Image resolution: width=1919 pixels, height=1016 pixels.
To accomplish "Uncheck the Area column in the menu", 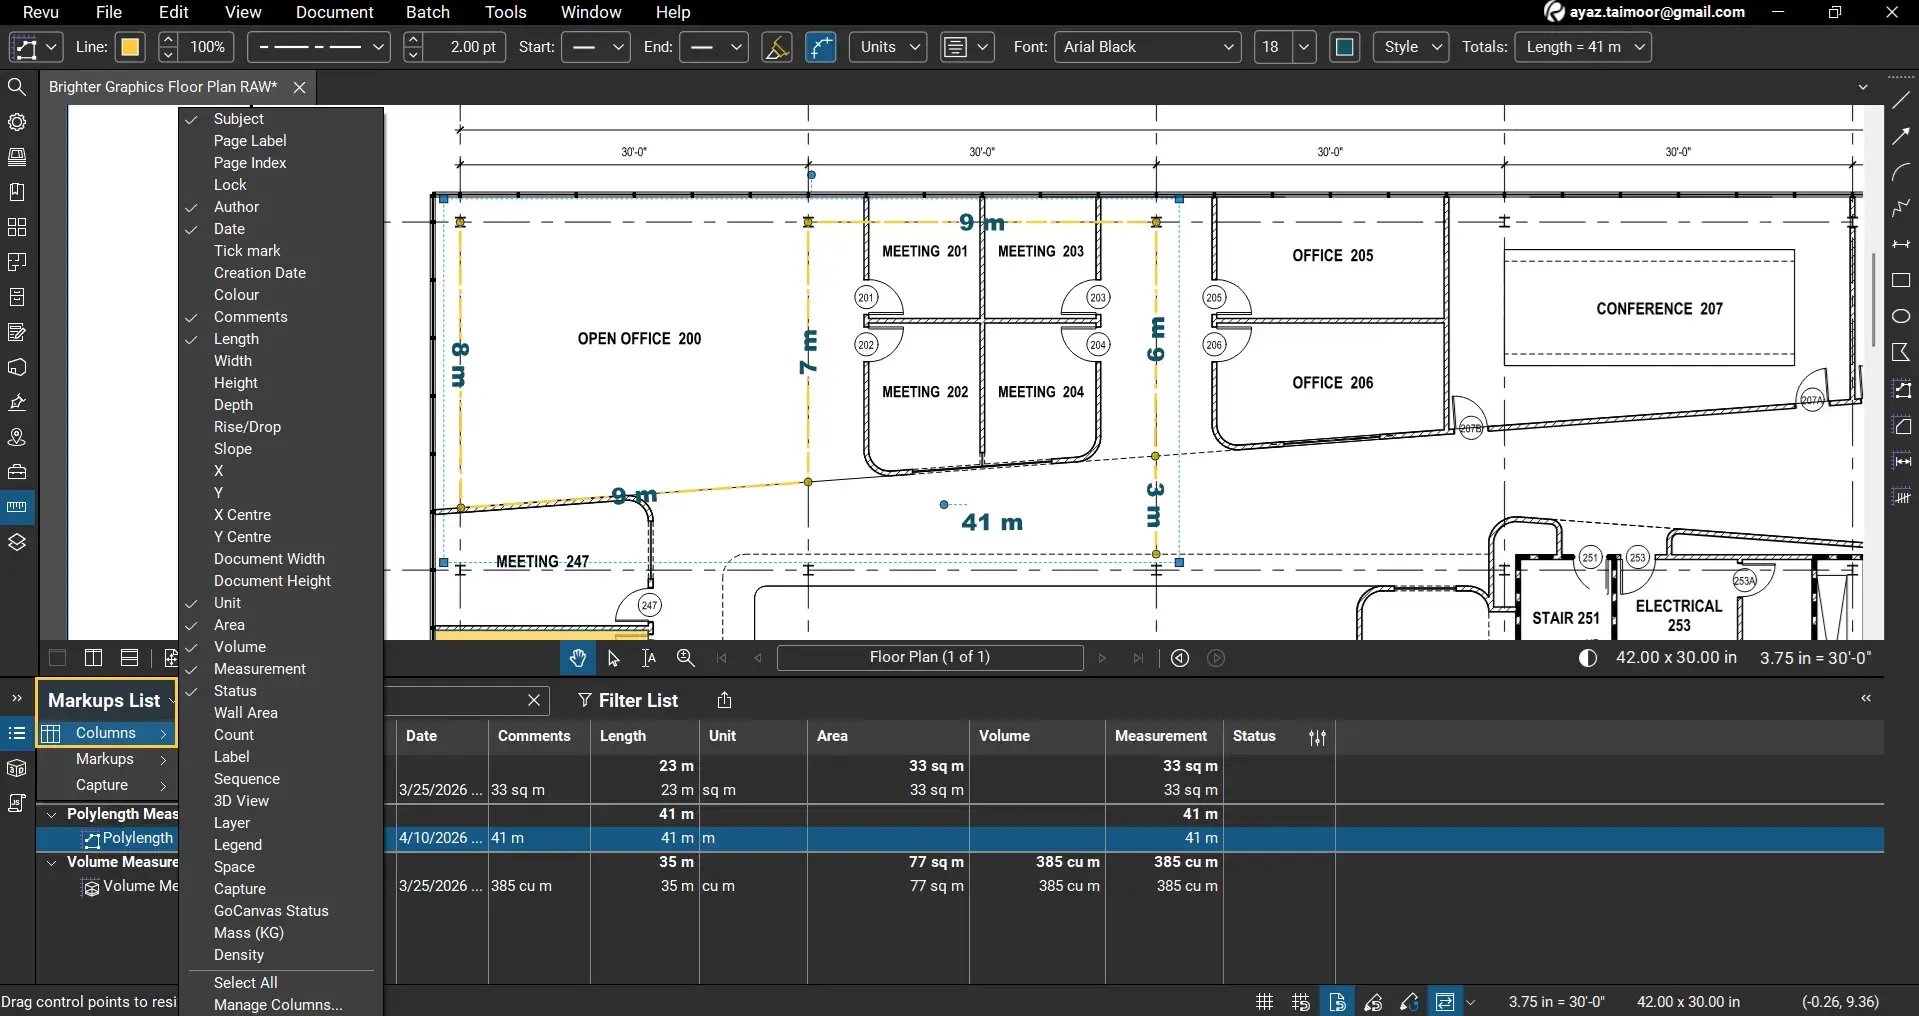I will (229, 624).
